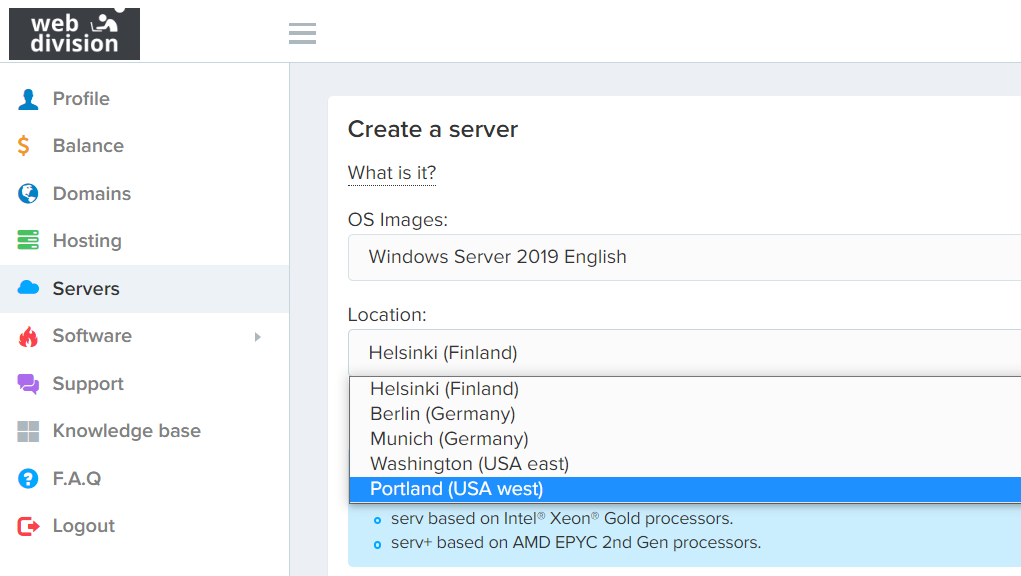Select Munich (Germany) in the list

point(449,439)
